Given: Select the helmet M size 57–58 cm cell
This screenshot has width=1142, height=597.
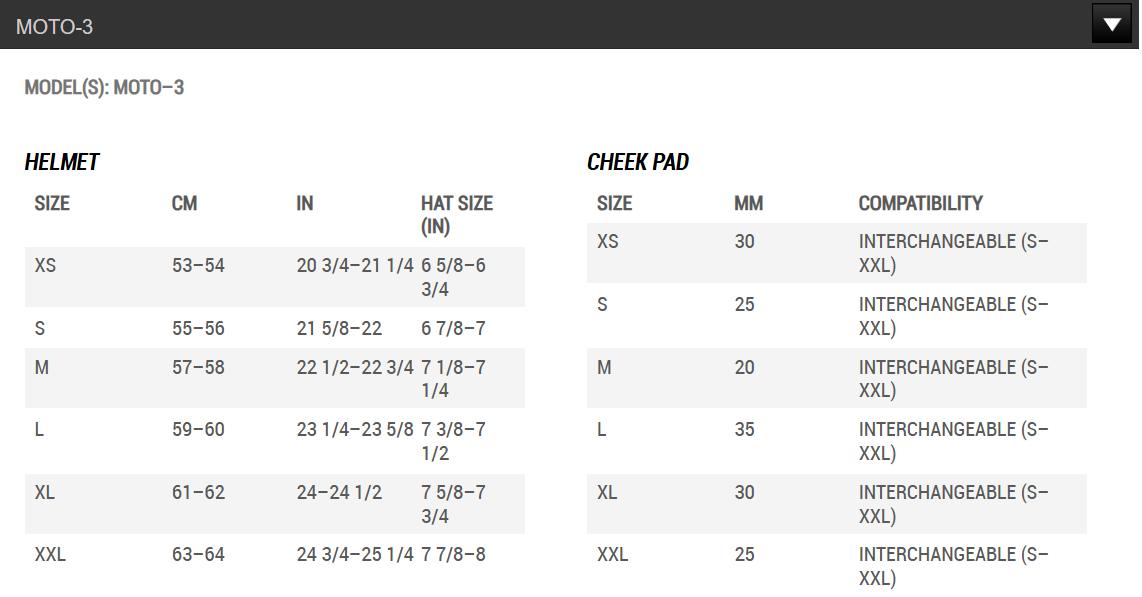Looking at the screenshot, I should [x=198, y=367].
